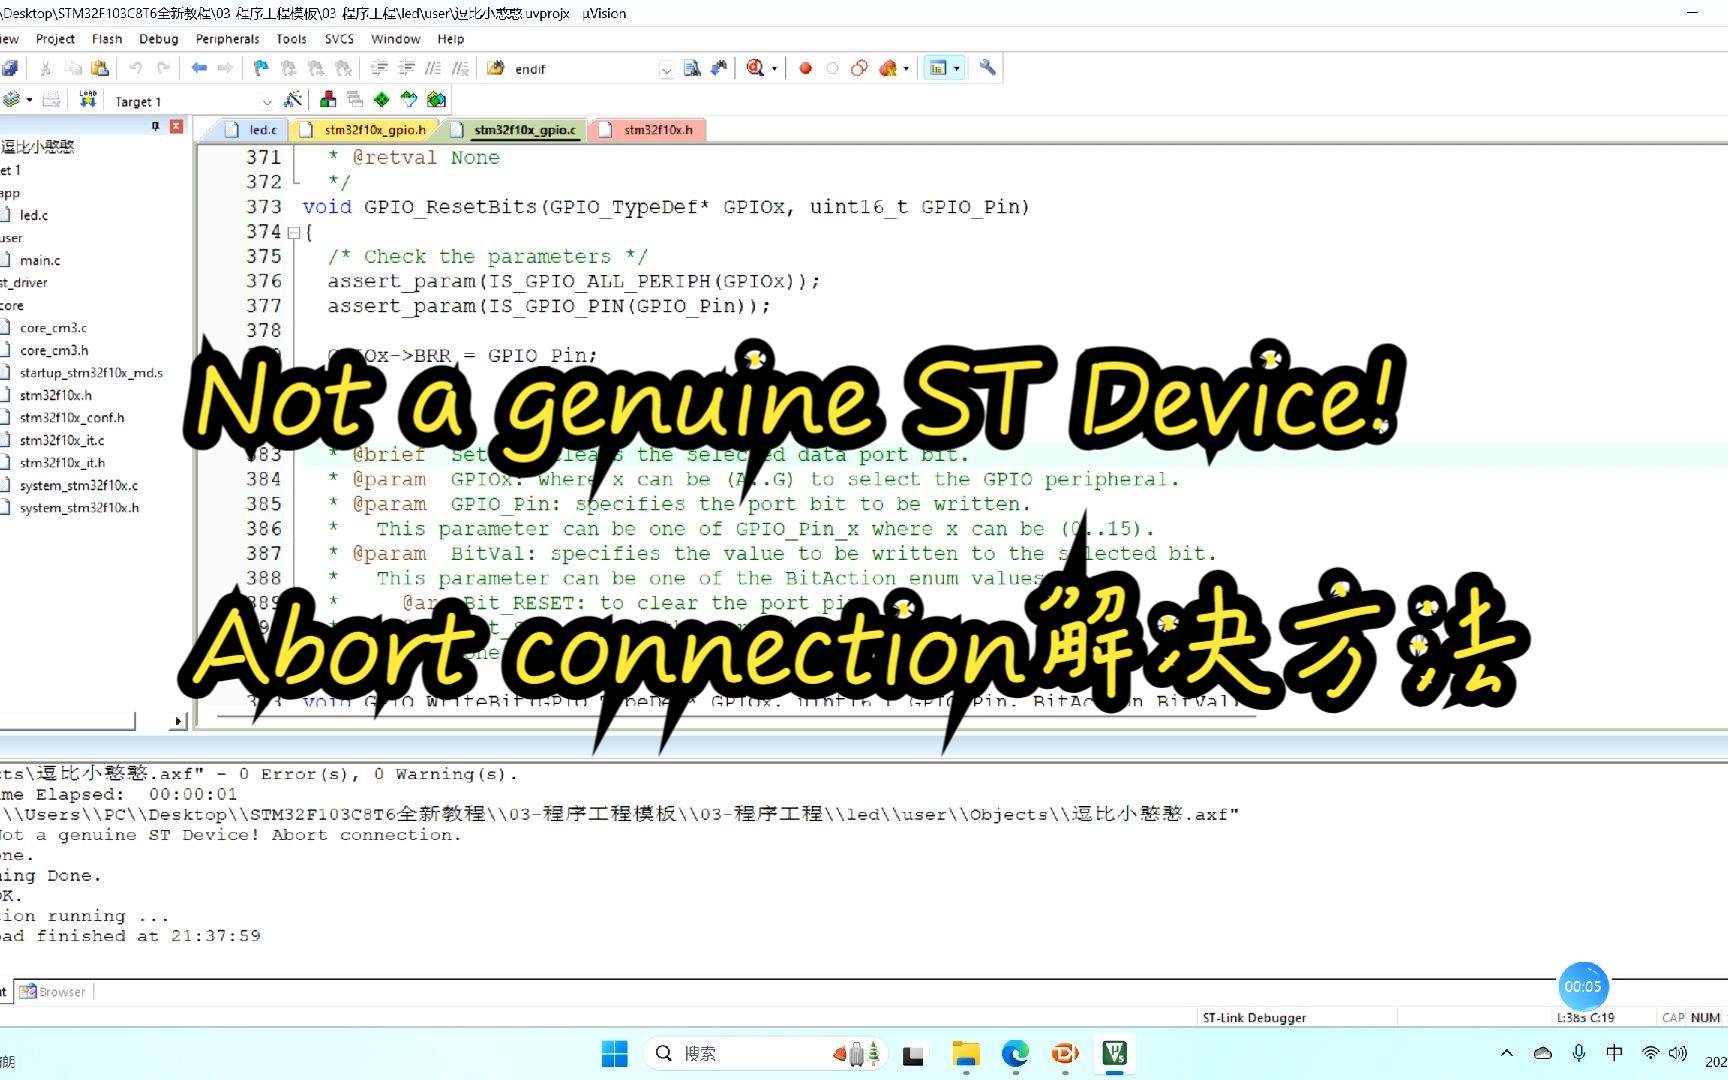Select stm32f10x_conf.h in the tree
Viewport: 1728px width, 1080px height.
coord(72,418)
